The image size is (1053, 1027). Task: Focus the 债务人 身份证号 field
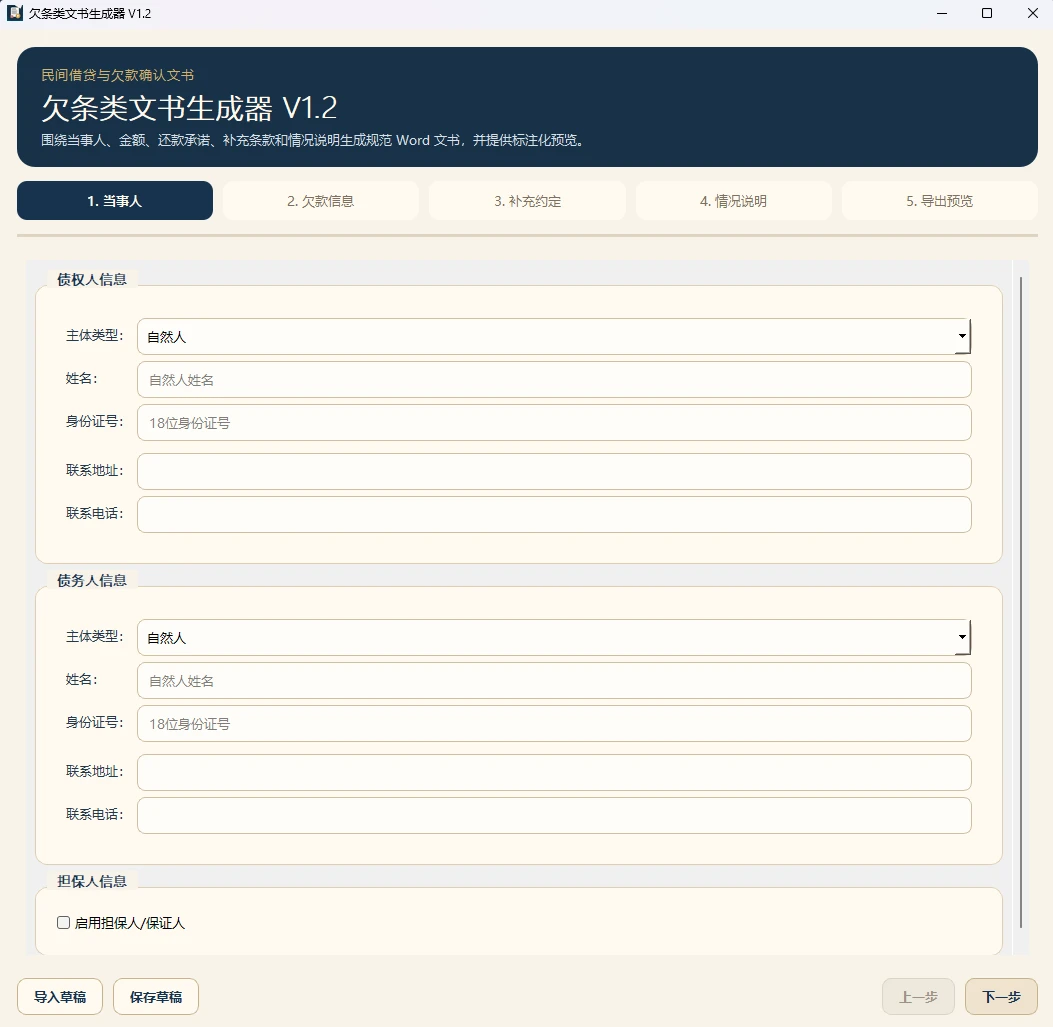point(554,723)
